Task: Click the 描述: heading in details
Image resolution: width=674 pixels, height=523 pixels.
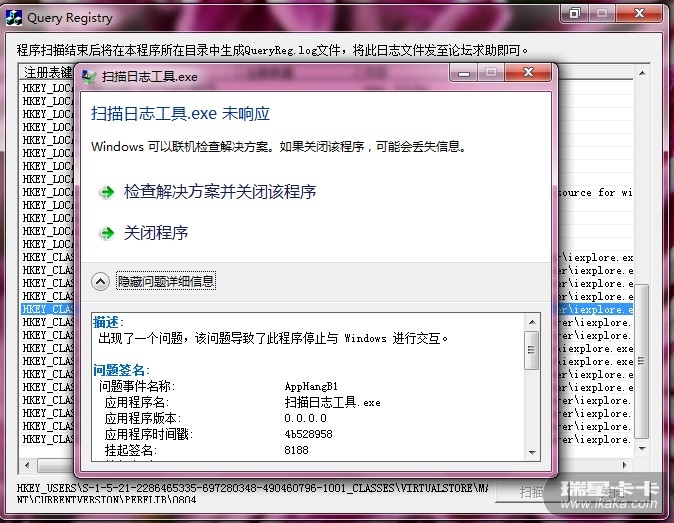Action: (108, 322)
